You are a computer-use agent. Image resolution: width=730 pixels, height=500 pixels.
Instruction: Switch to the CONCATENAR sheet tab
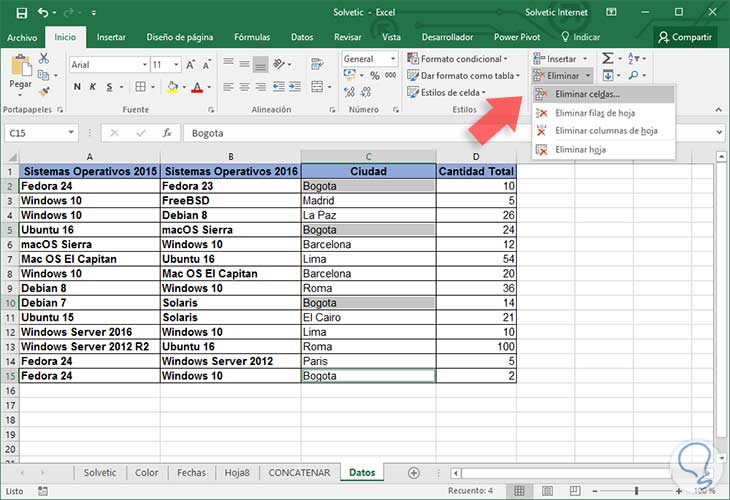301,472
